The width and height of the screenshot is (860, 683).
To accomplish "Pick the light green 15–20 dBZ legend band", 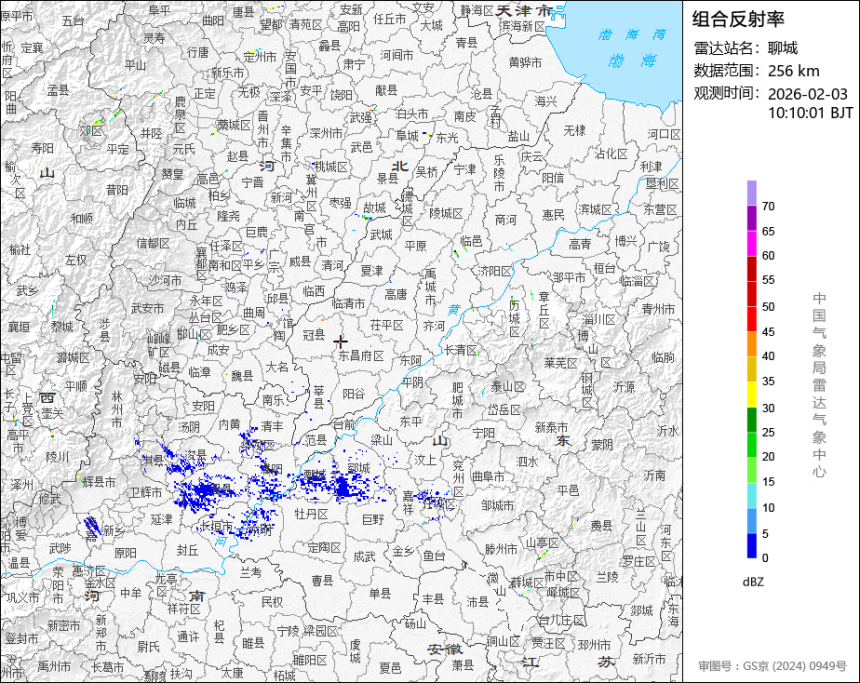I will (x=751, y=470).
